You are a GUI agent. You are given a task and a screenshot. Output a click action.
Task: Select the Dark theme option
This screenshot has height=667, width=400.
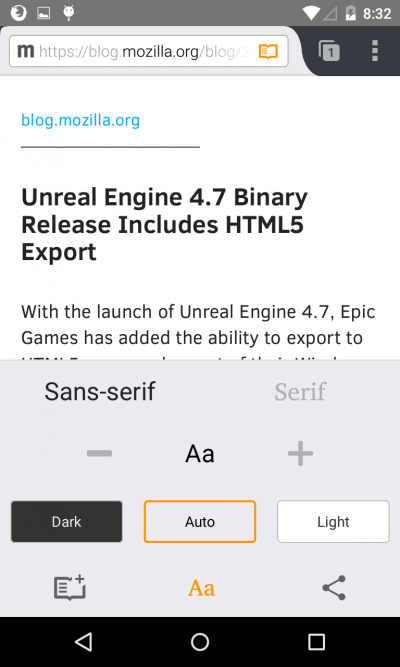pyautogui.click(x=66, y=522)
